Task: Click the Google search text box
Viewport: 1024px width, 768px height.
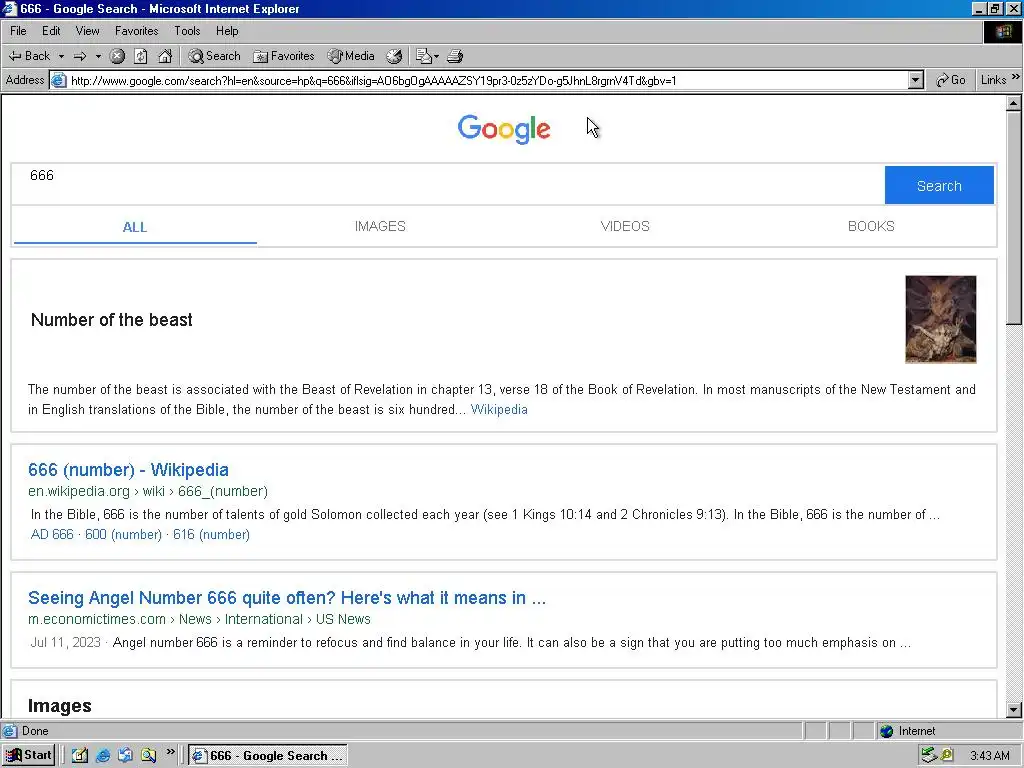Action: pos(448,185)
